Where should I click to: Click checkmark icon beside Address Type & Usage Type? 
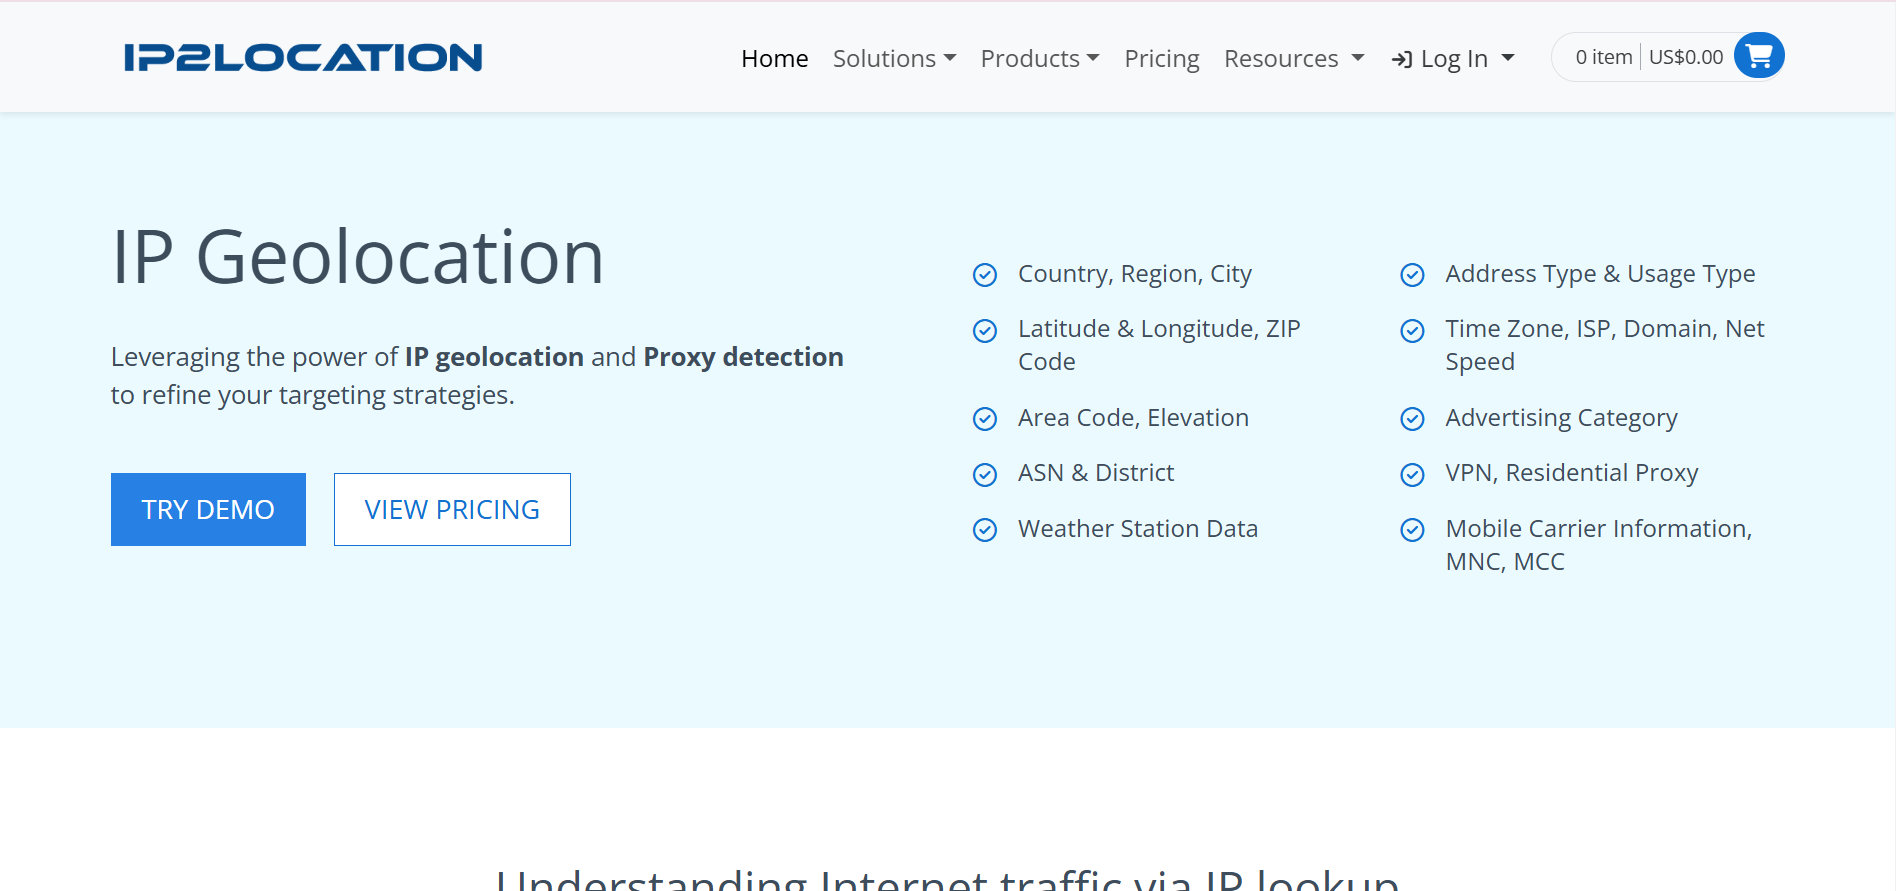(1412, 275)
